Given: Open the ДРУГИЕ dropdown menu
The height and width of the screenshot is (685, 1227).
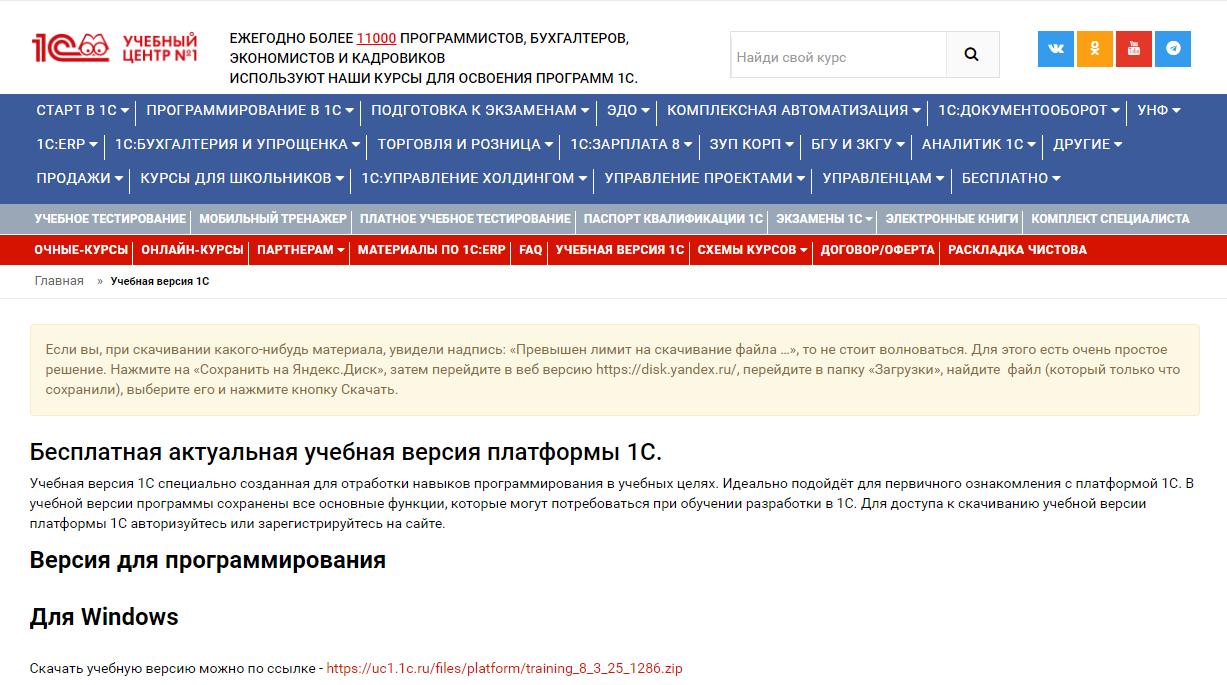Looking at the screenshot, I should 1088,144.
